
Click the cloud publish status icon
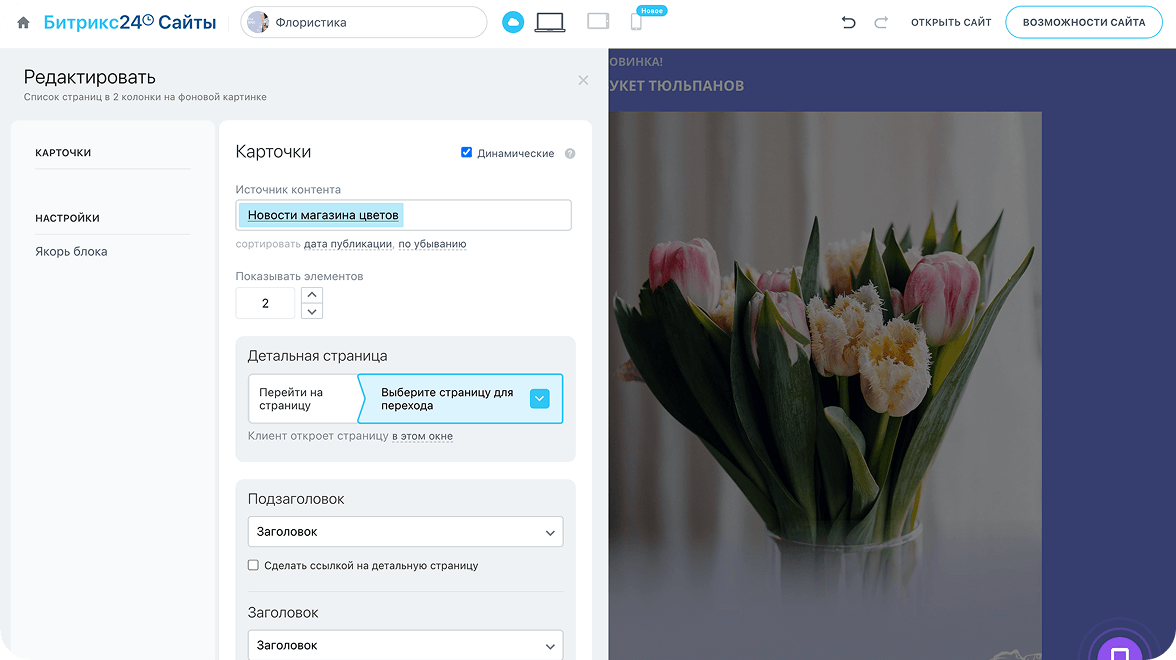click(x=513, y=22)
